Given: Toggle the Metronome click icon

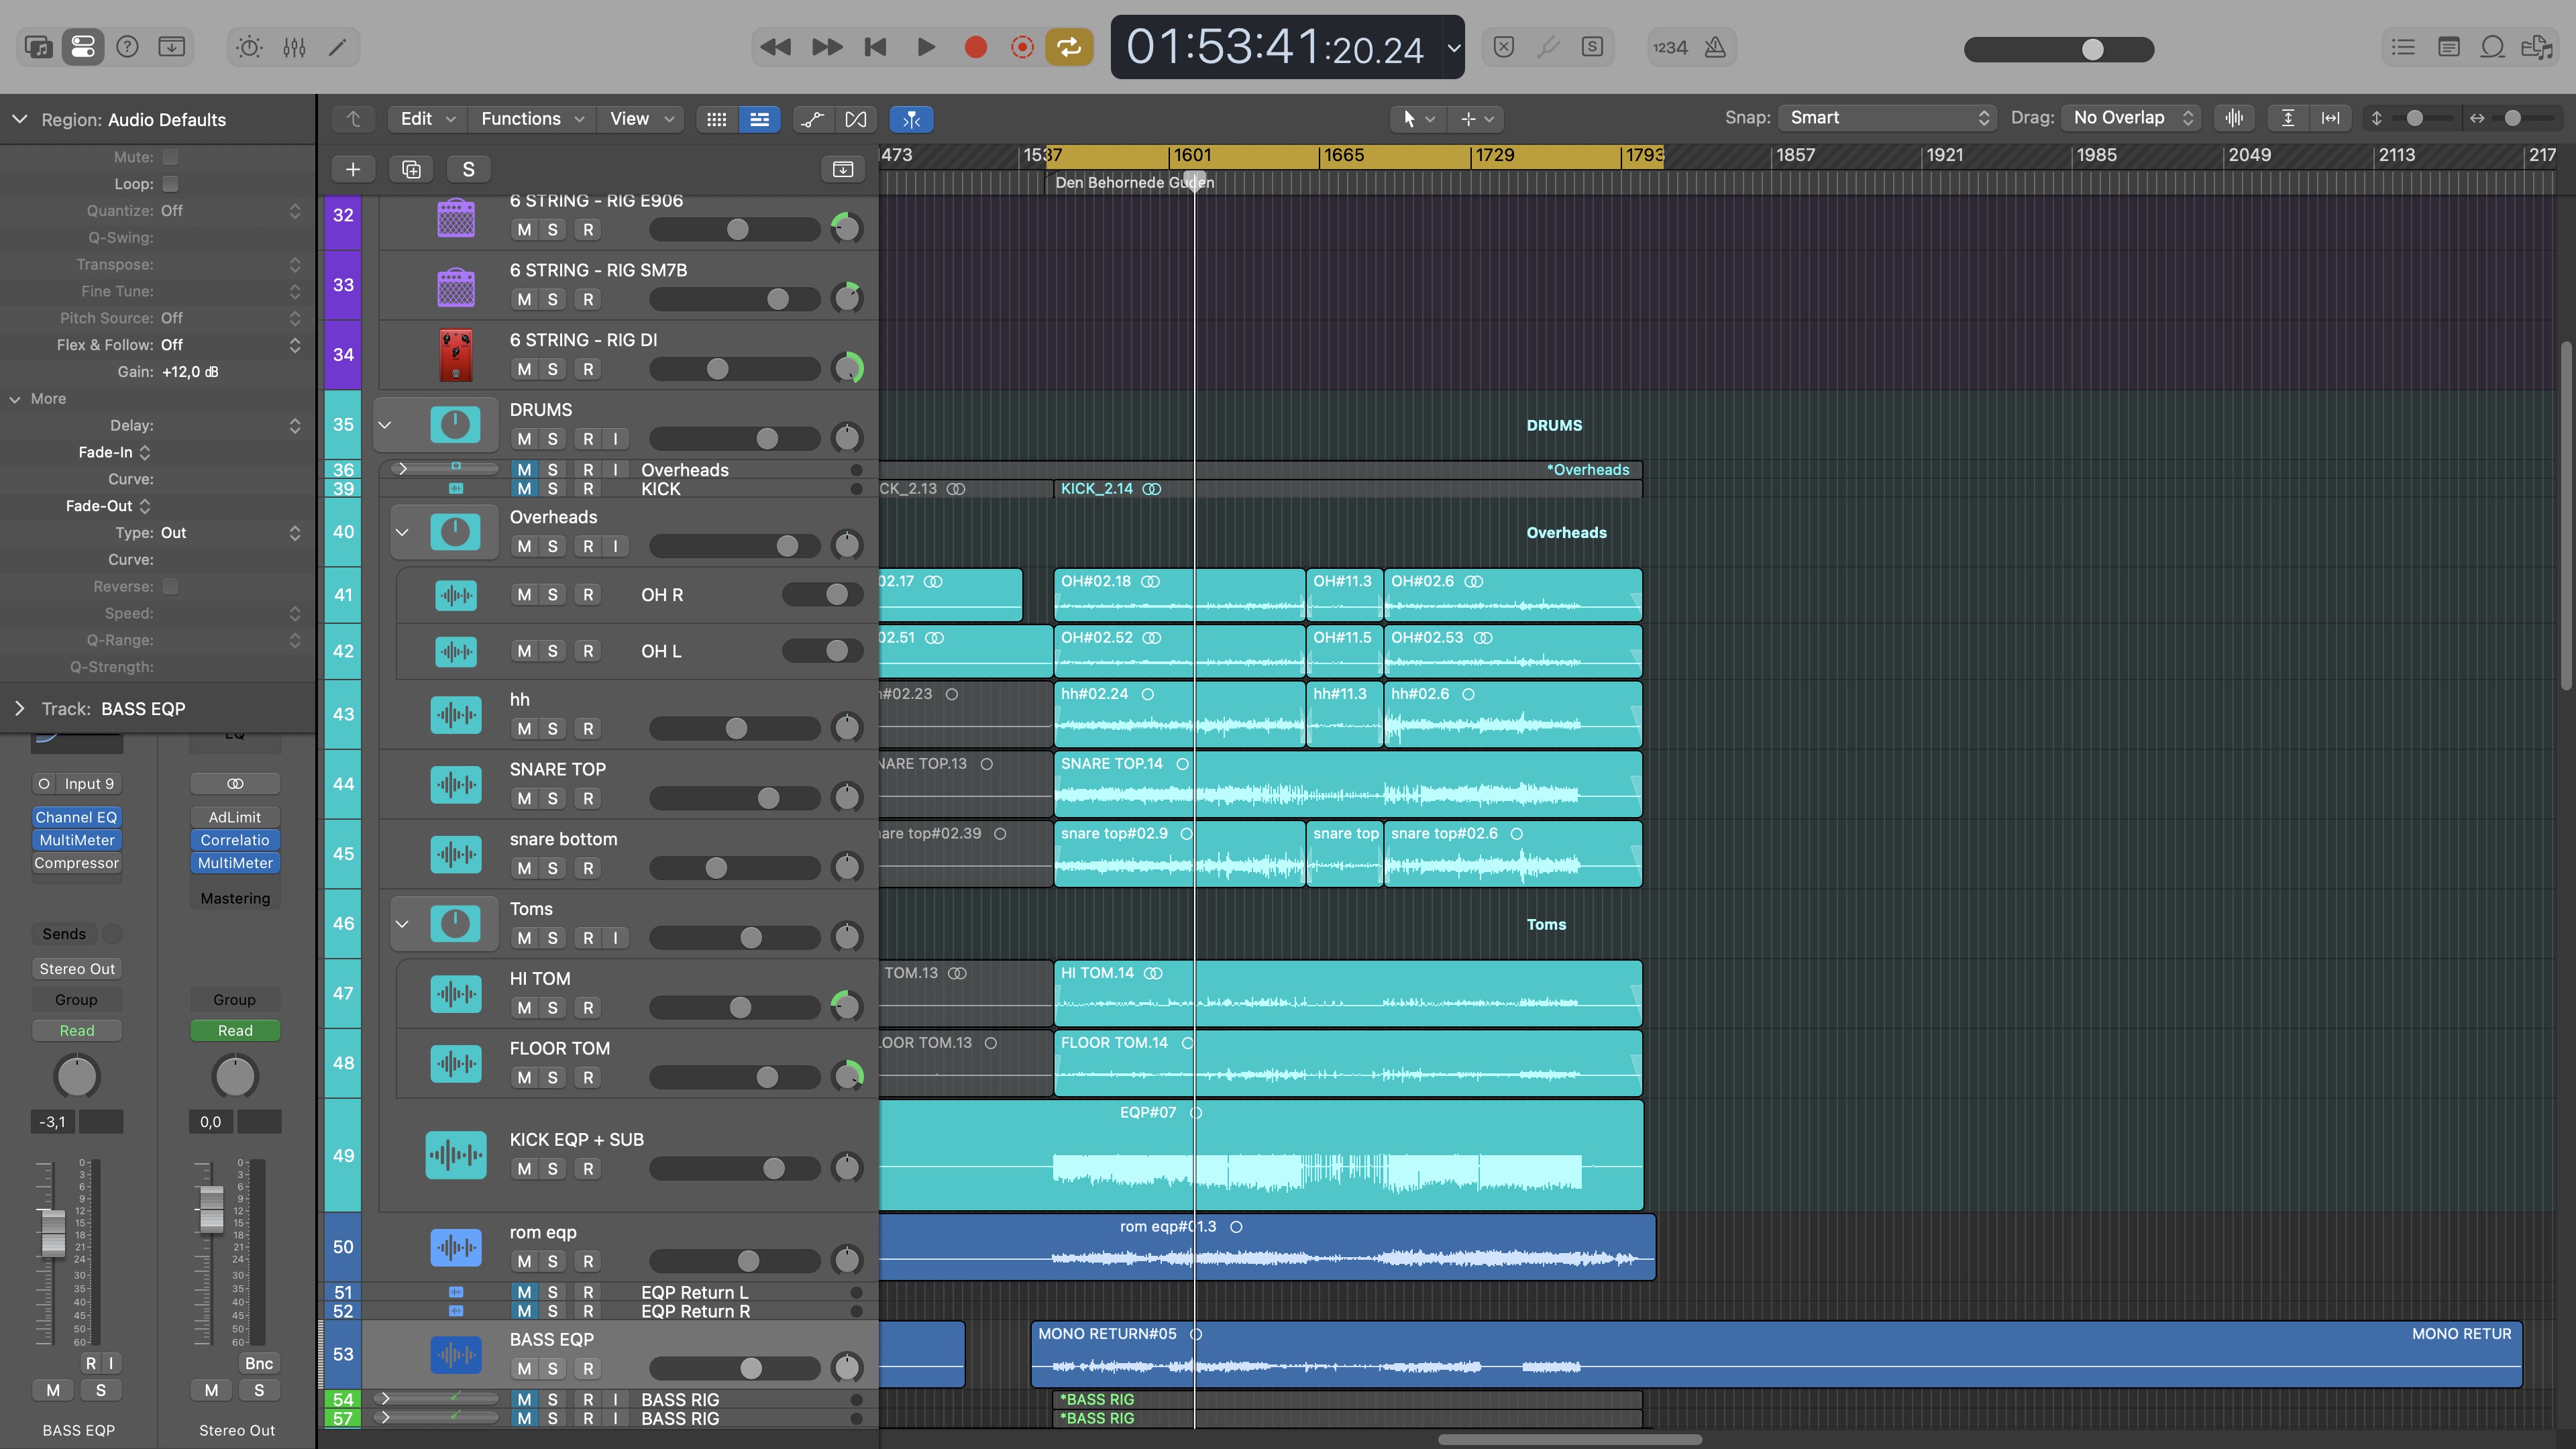Looking at the screenshot, I should coord(1715,47).
